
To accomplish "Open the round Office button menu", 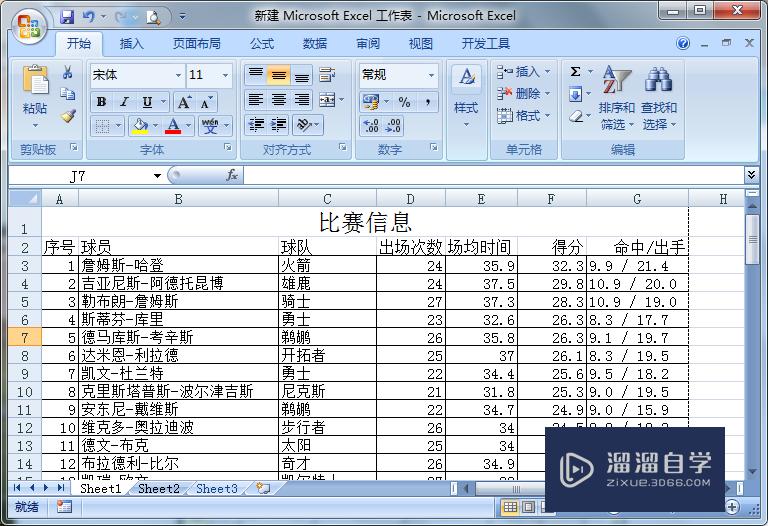I will [28, 25].
